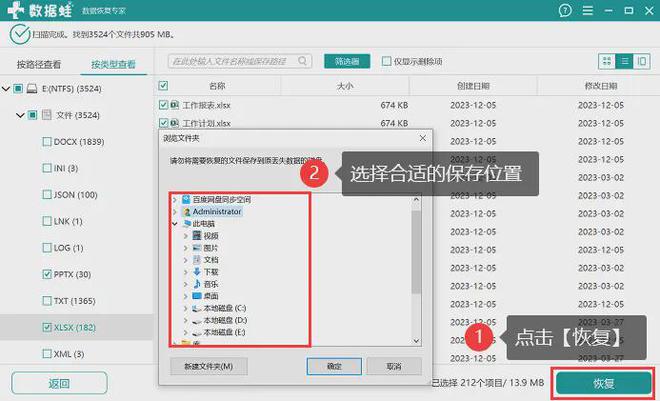660x401 pixels.
Task: Click 新建文件夹(M) button
Action: coord(209,366)
